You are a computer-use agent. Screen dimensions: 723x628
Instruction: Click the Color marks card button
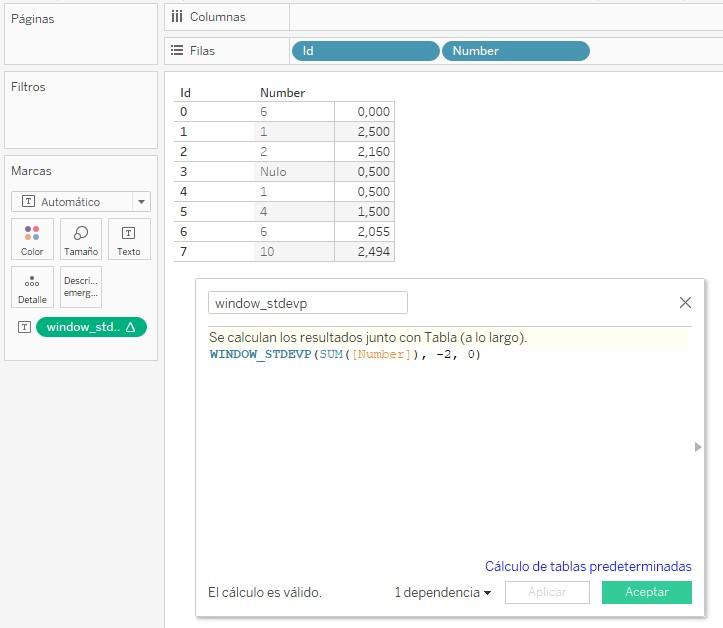point(32,239)
